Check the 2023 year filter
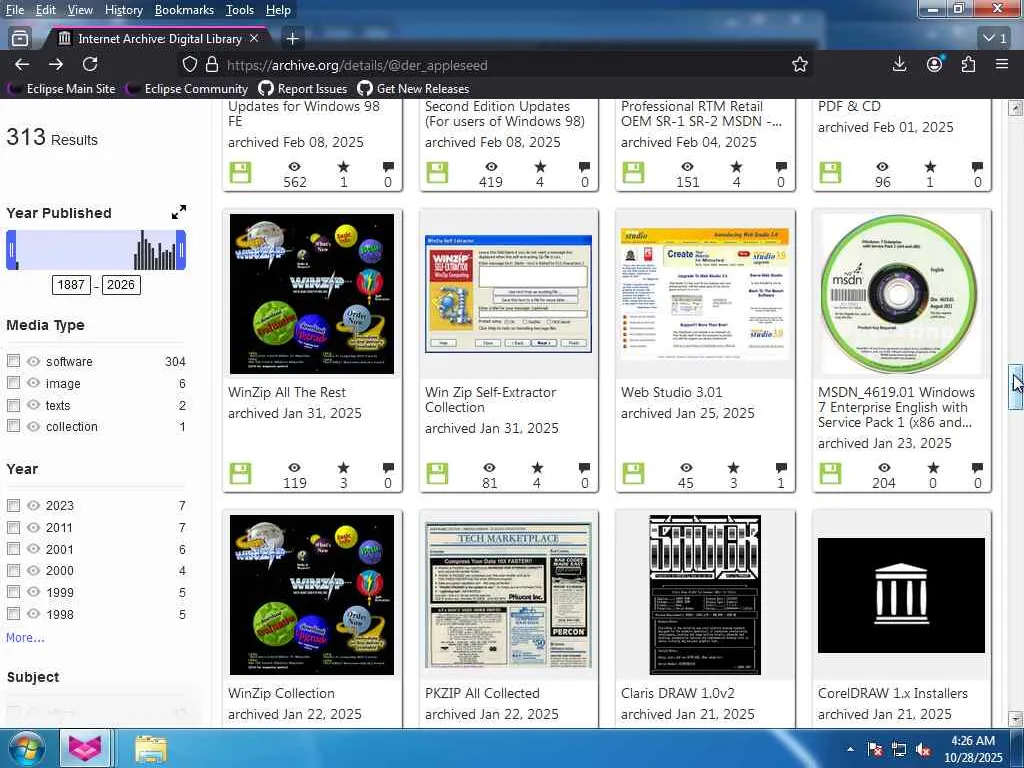1024x768 pixels. point(13,505)
